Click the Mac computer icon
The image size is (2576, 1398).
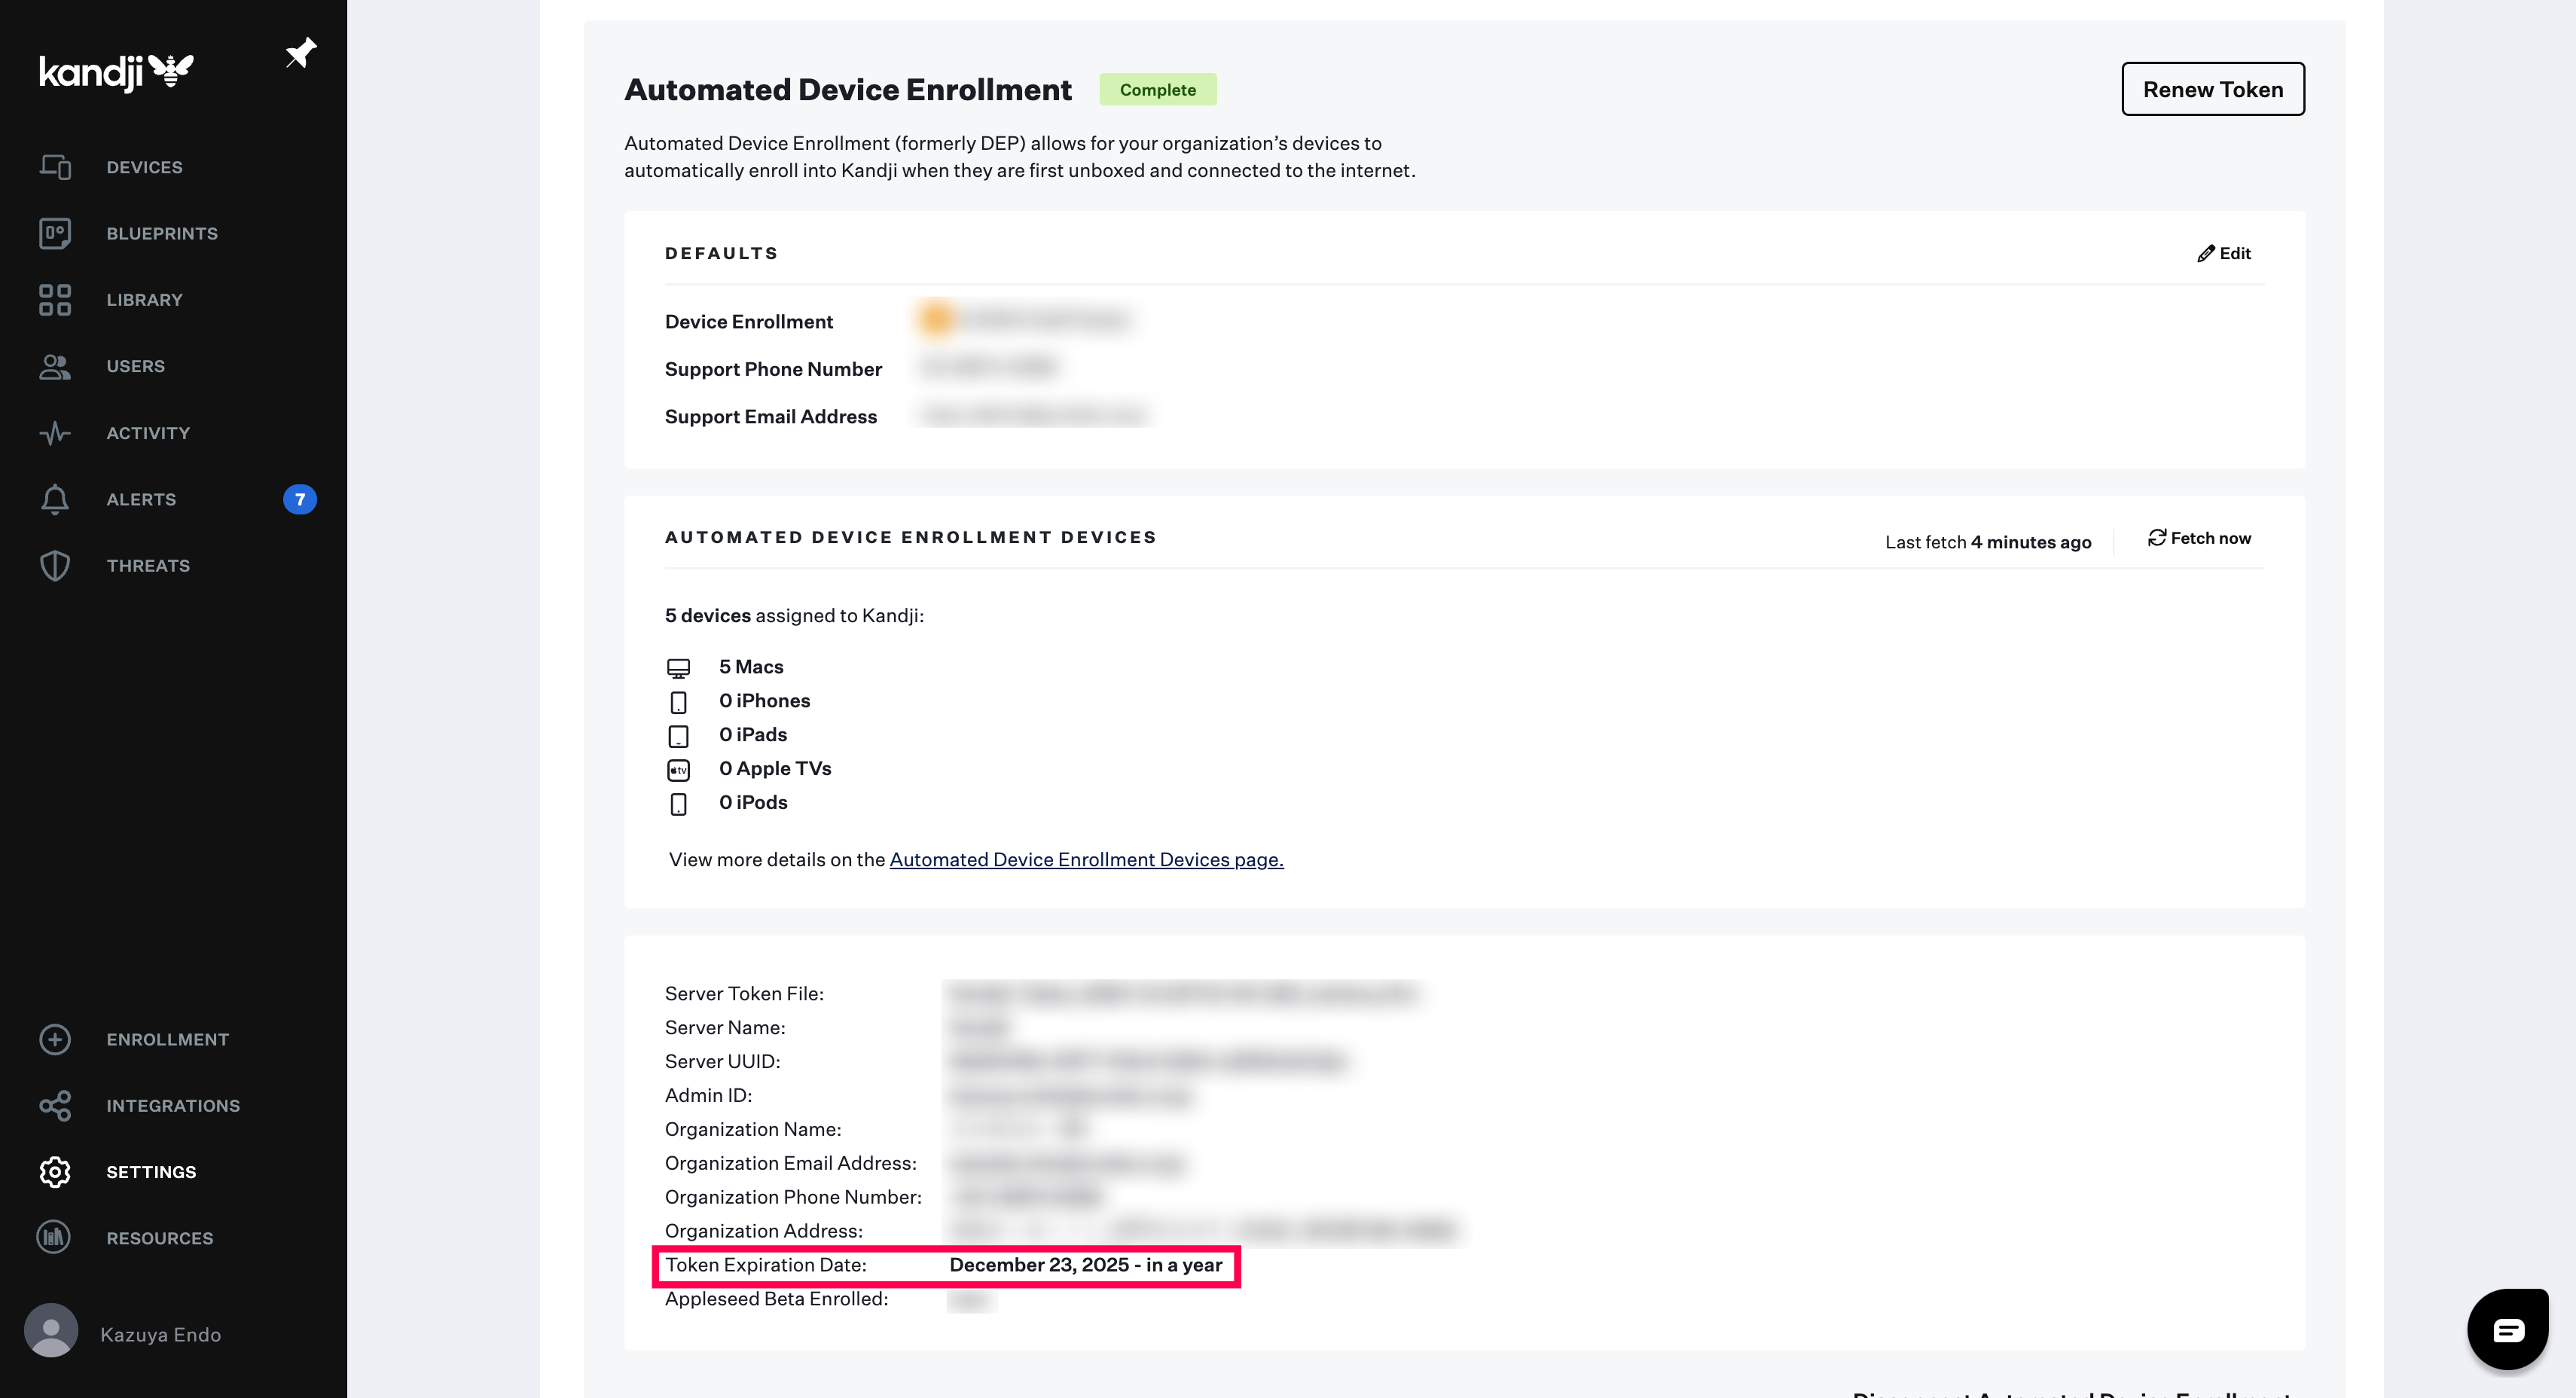[678, 668]
